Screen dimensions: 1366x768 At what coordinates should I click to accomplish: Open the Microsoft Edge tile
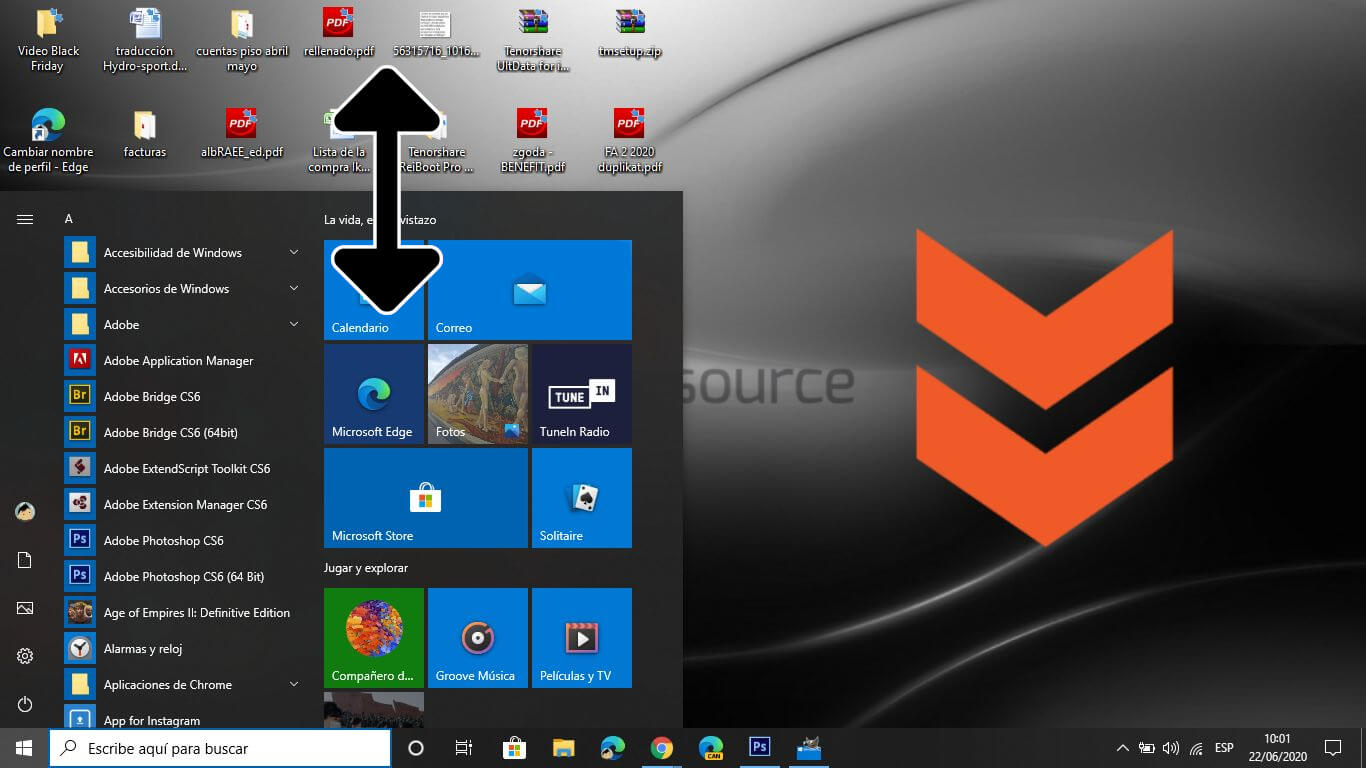(x=374, y=394)
